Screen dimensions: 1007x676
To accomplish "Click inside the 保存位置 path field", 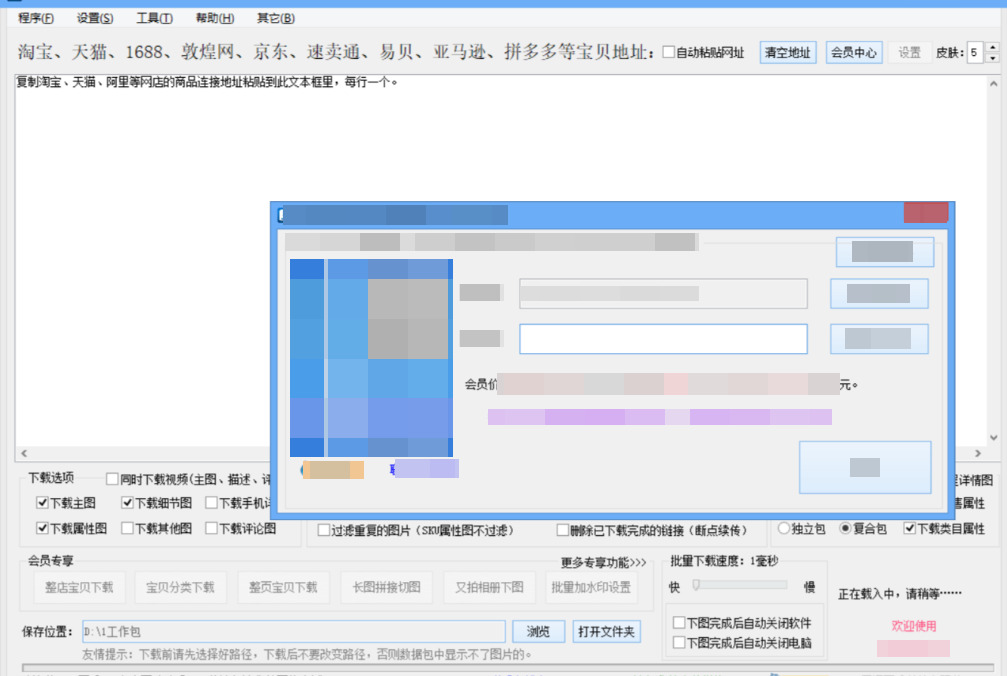I will 293,632.
